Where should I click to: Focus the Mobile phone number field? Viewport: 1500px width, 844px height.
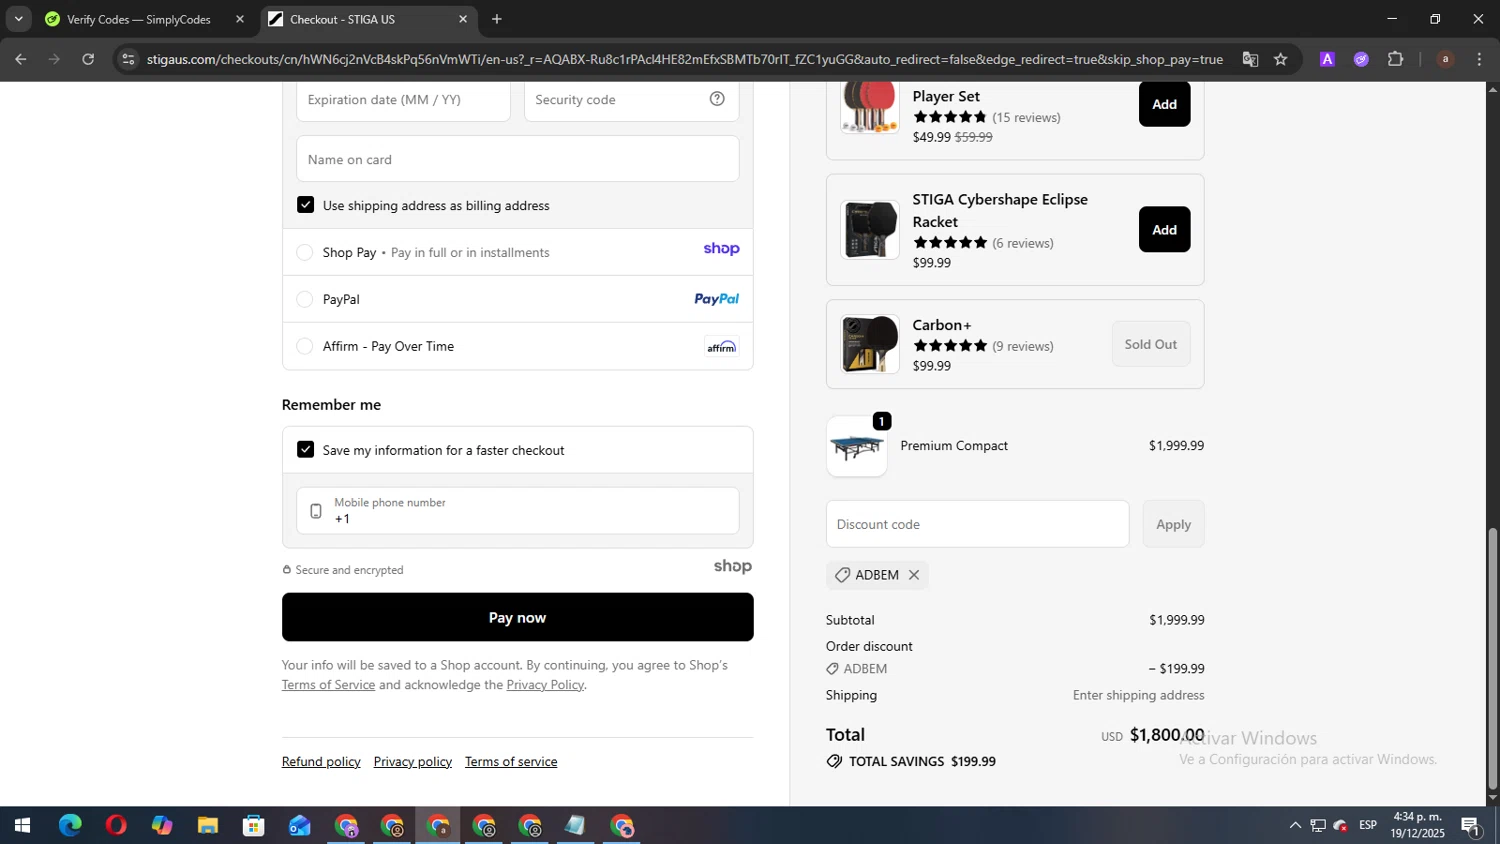click(x=518, y=511)
